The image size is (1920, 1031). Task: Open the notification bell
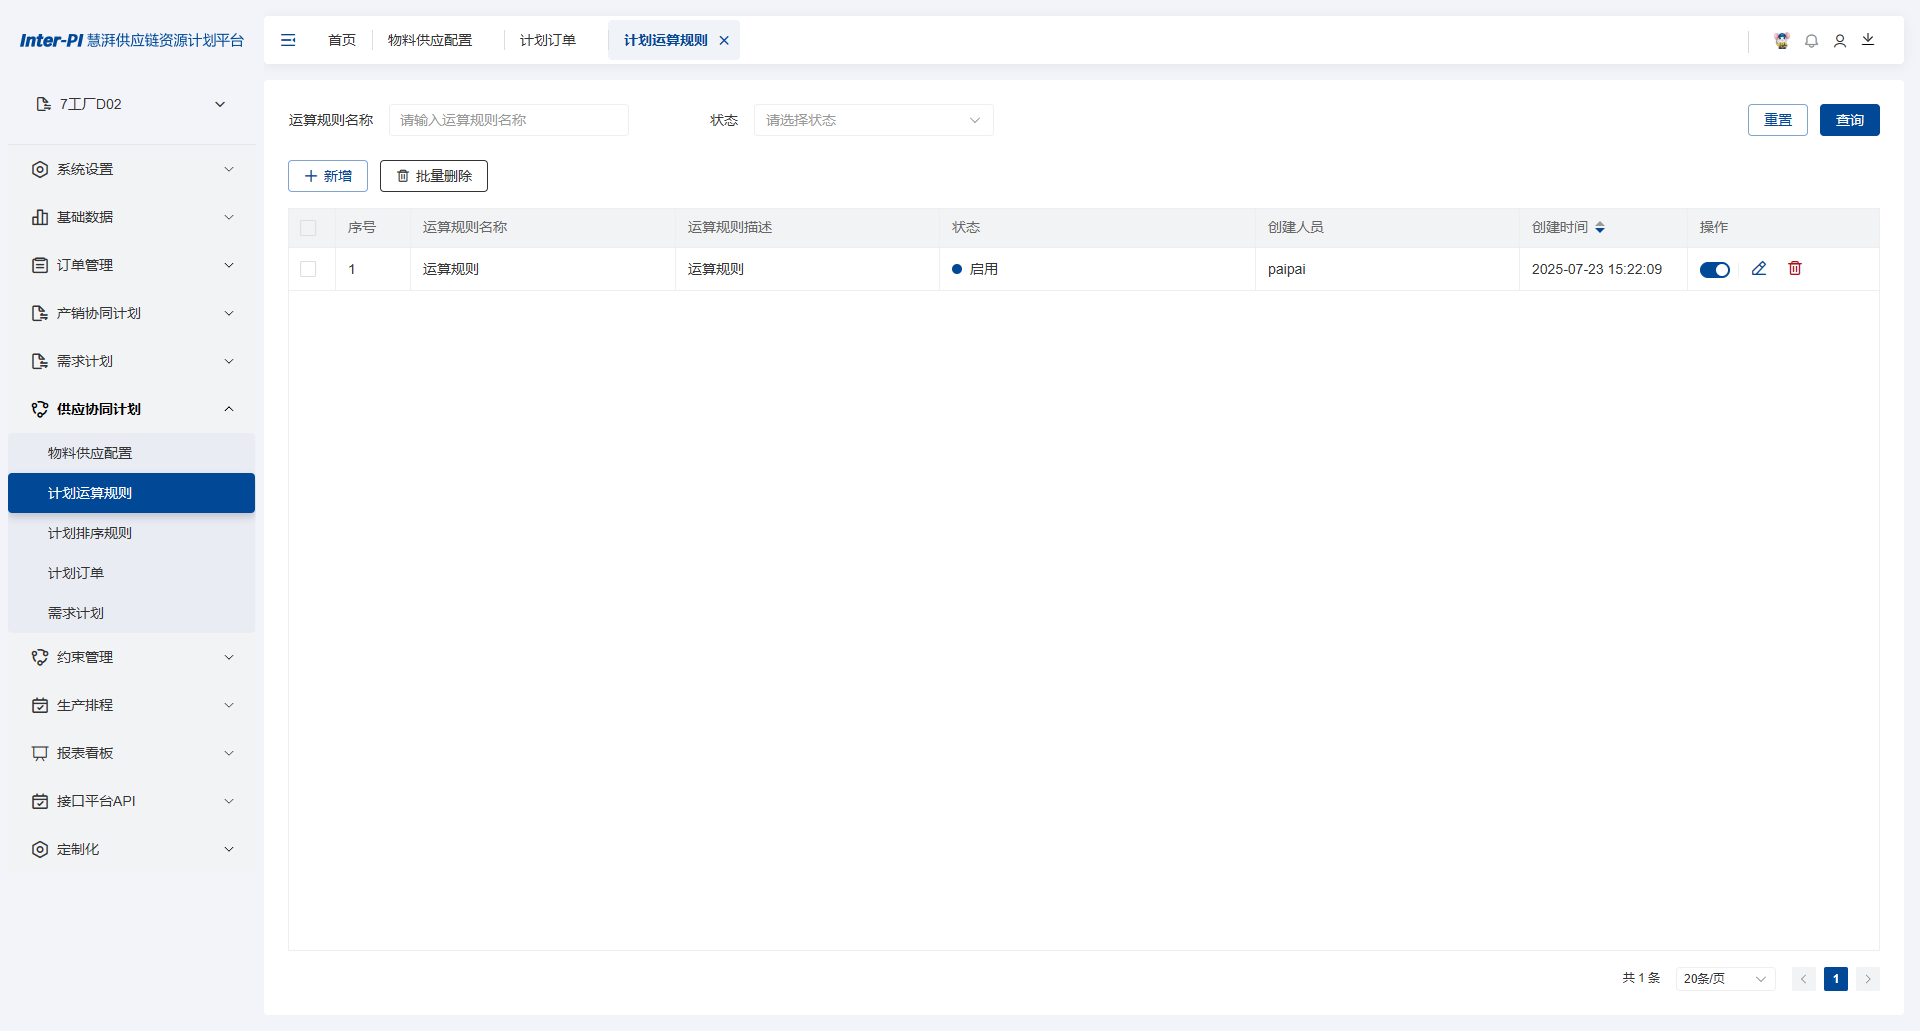coord(1811,40)
